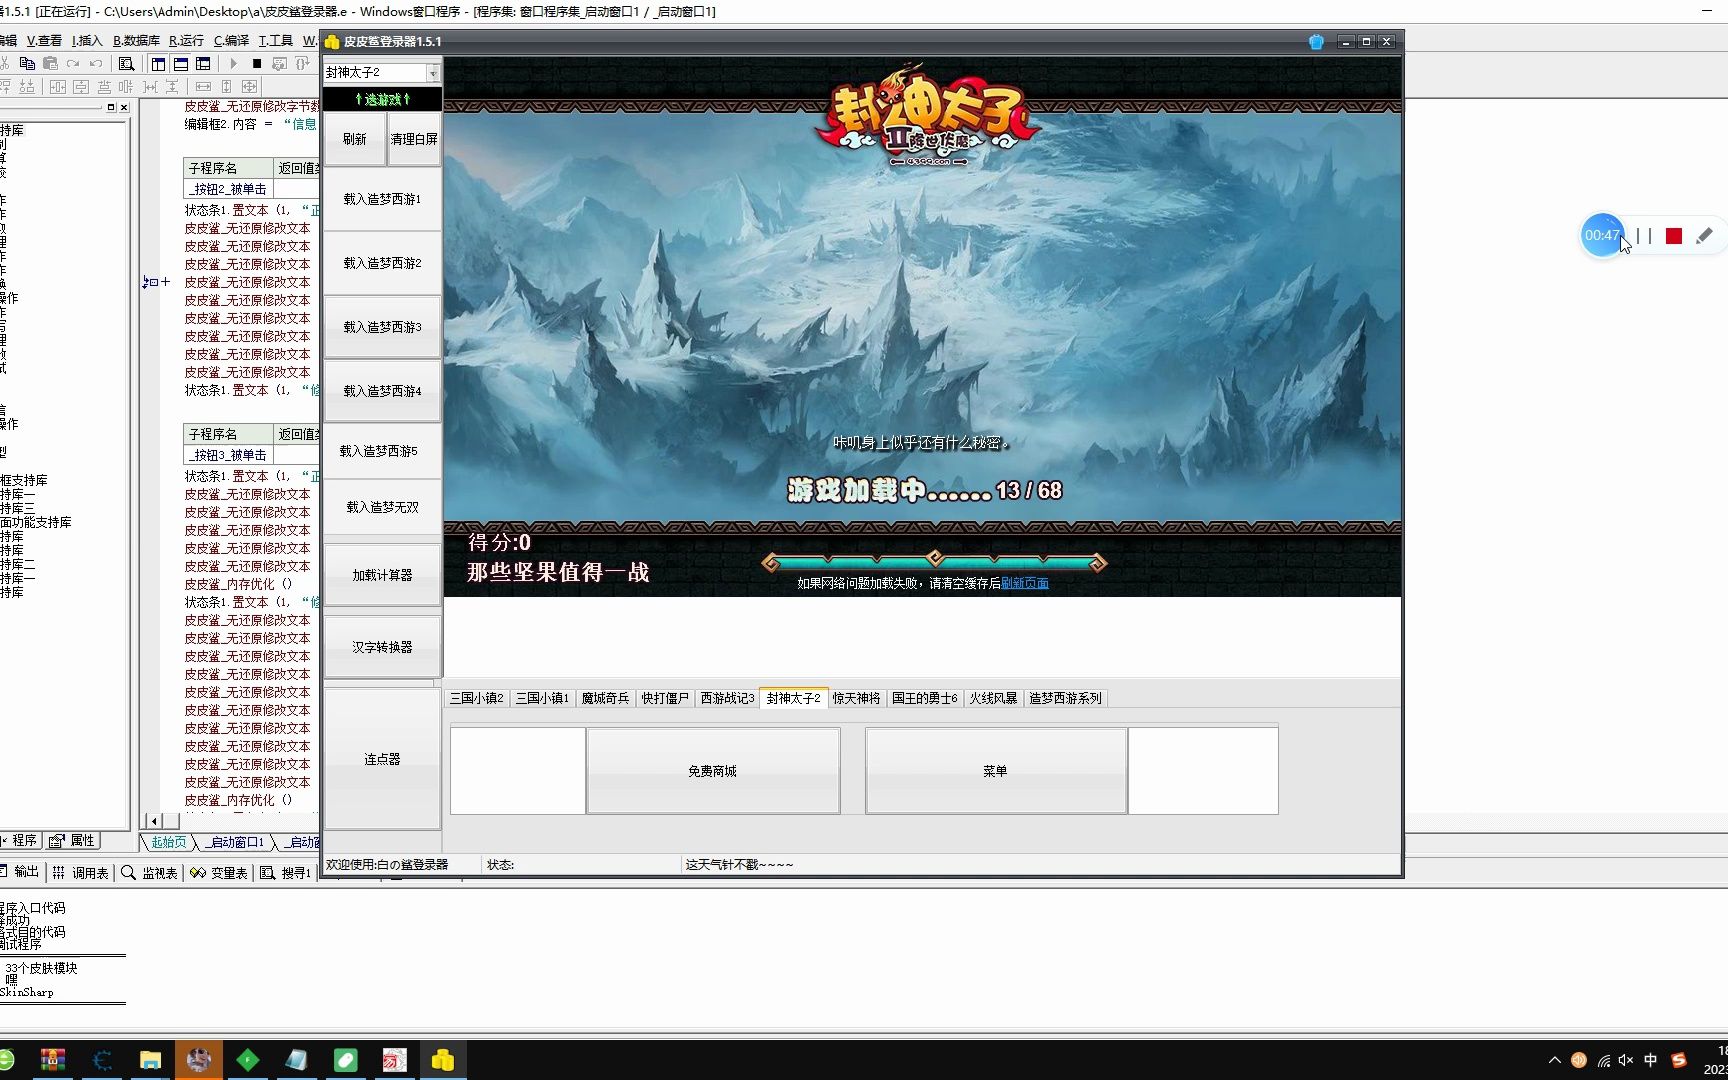Click the step-into braces icon in toolbar

[x=302, y=63]
